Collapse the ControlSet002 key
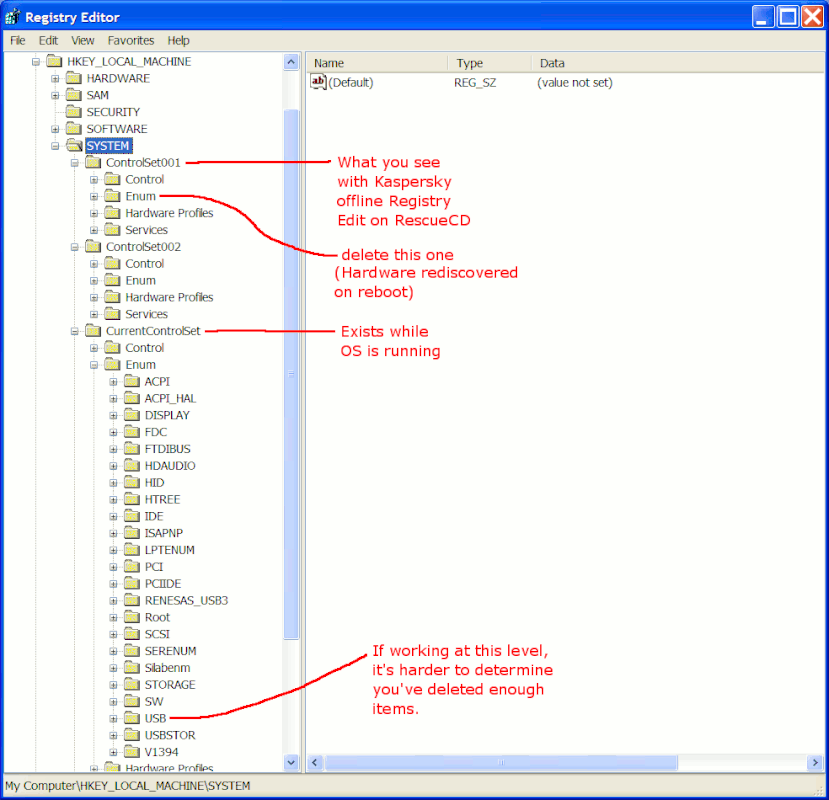The image size is (829, 800). click(75, 247)
